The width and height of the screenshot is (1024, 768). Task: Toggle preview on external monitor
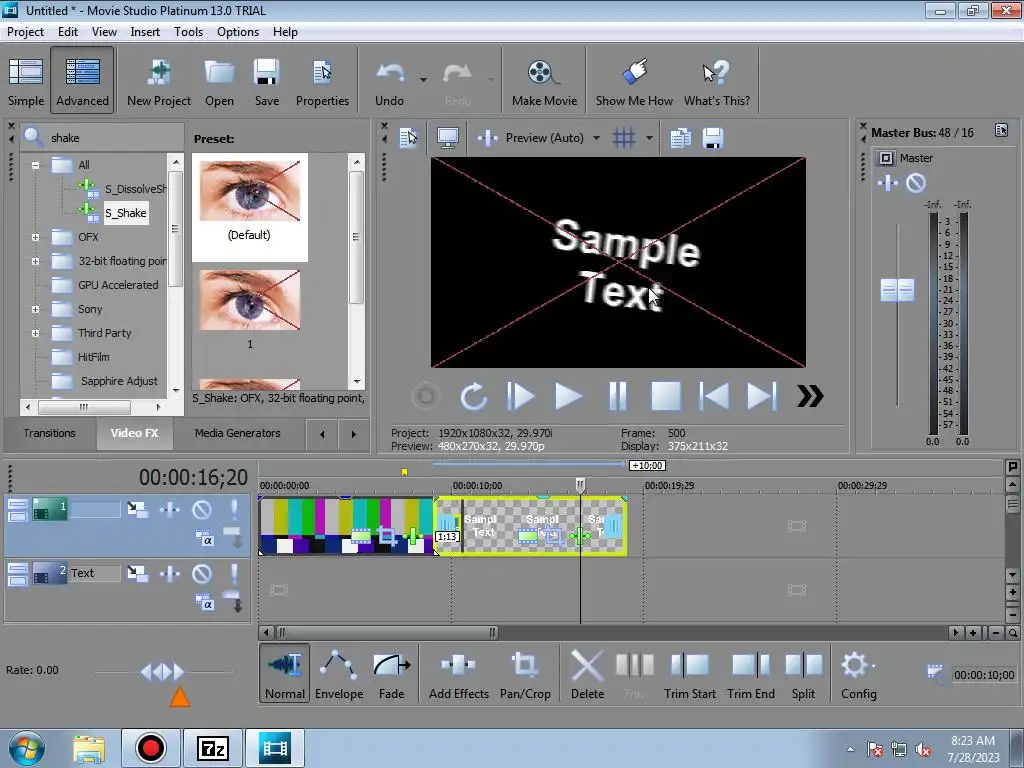448,138
